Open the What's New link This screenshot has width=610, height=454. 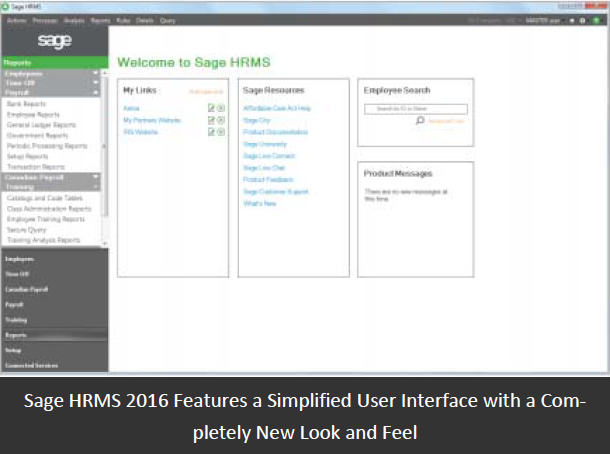coord(259,203)
